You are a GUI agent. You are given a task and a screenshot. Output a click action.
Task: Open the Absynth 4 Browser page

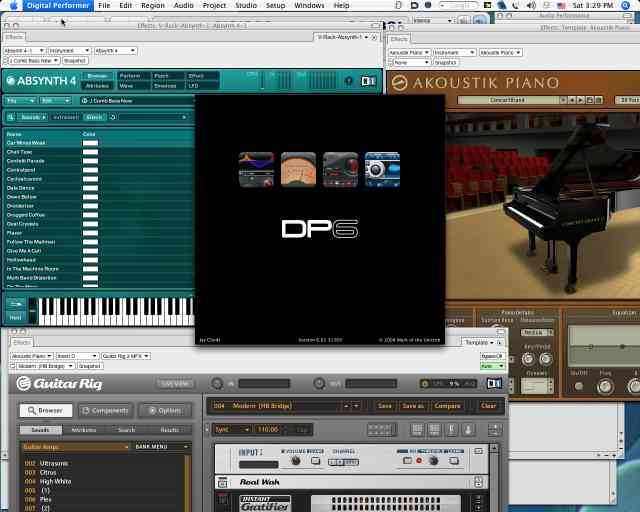pyautogui.click(x=97, y=76)
